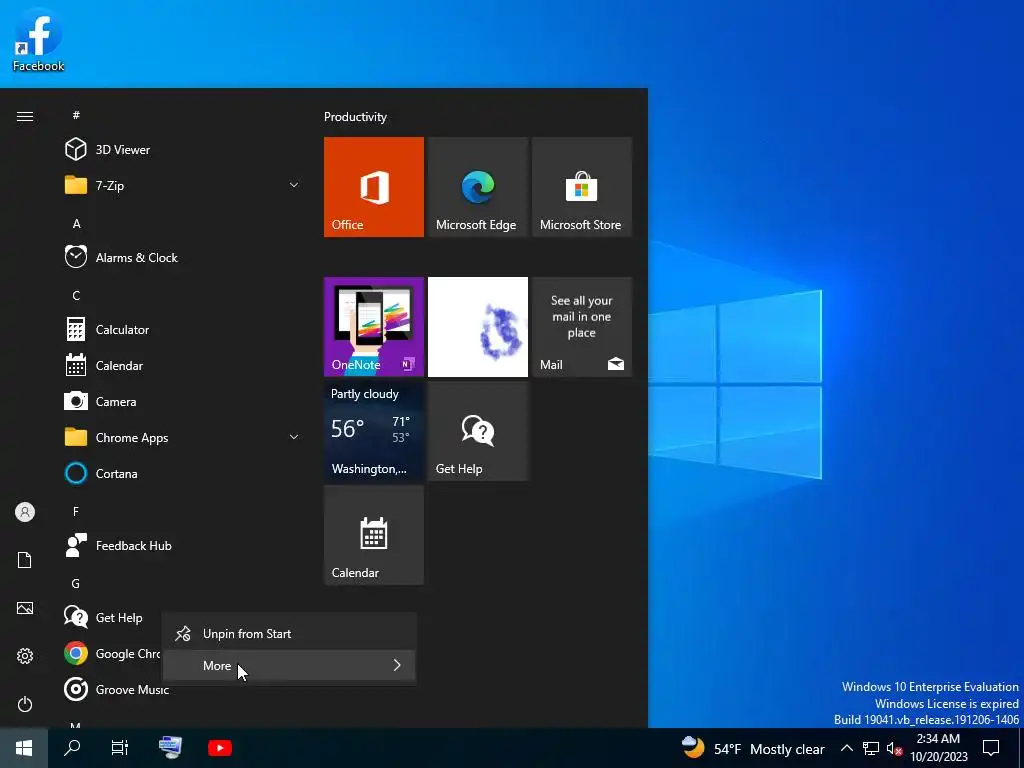Screen dimensions: 1024x768
Task: Open the OneNote tile
Action: click(374, 327)
